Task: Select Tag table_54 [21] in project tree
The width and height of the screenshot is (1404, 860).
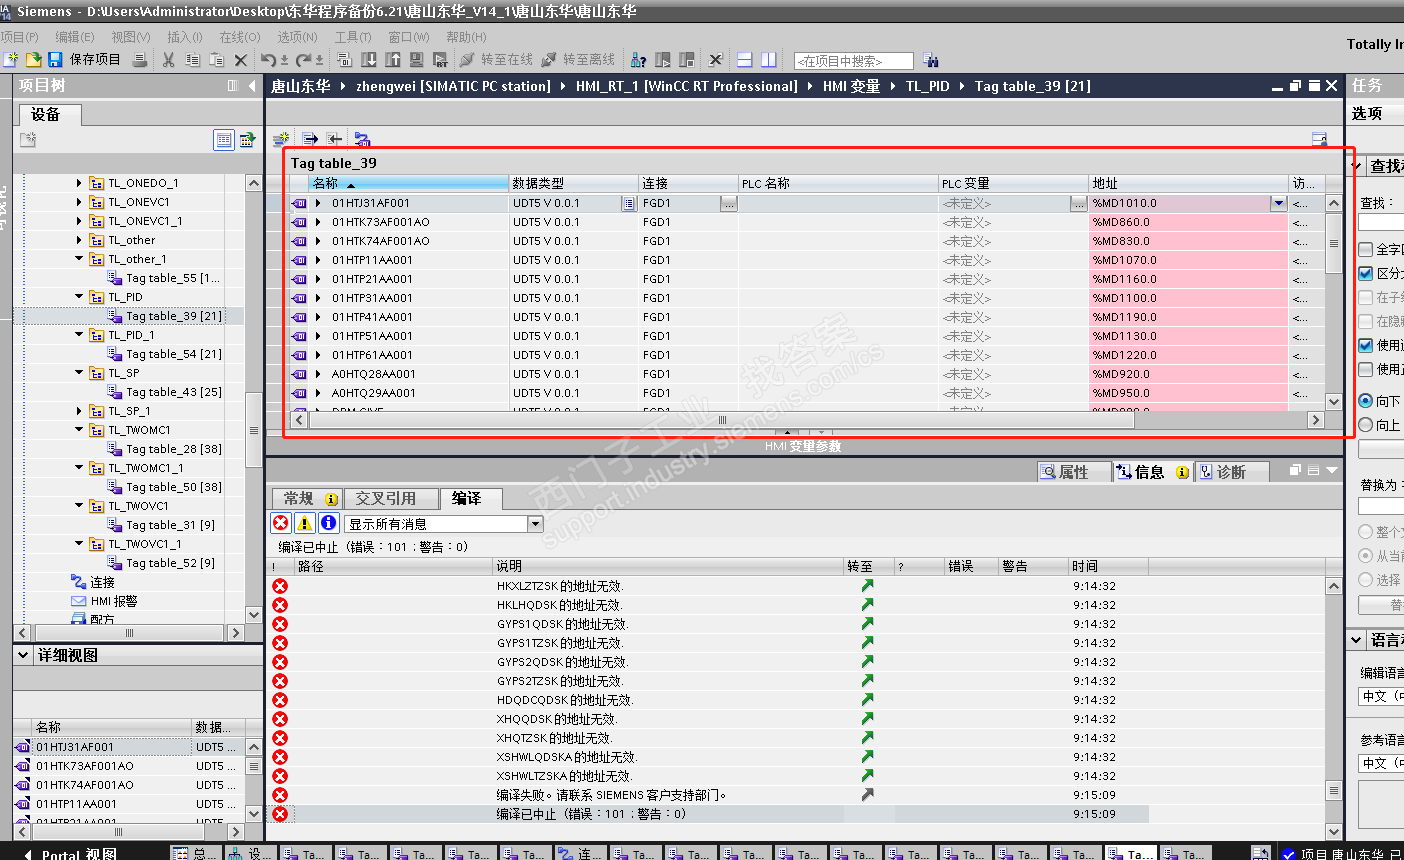Action: [174, 354]
